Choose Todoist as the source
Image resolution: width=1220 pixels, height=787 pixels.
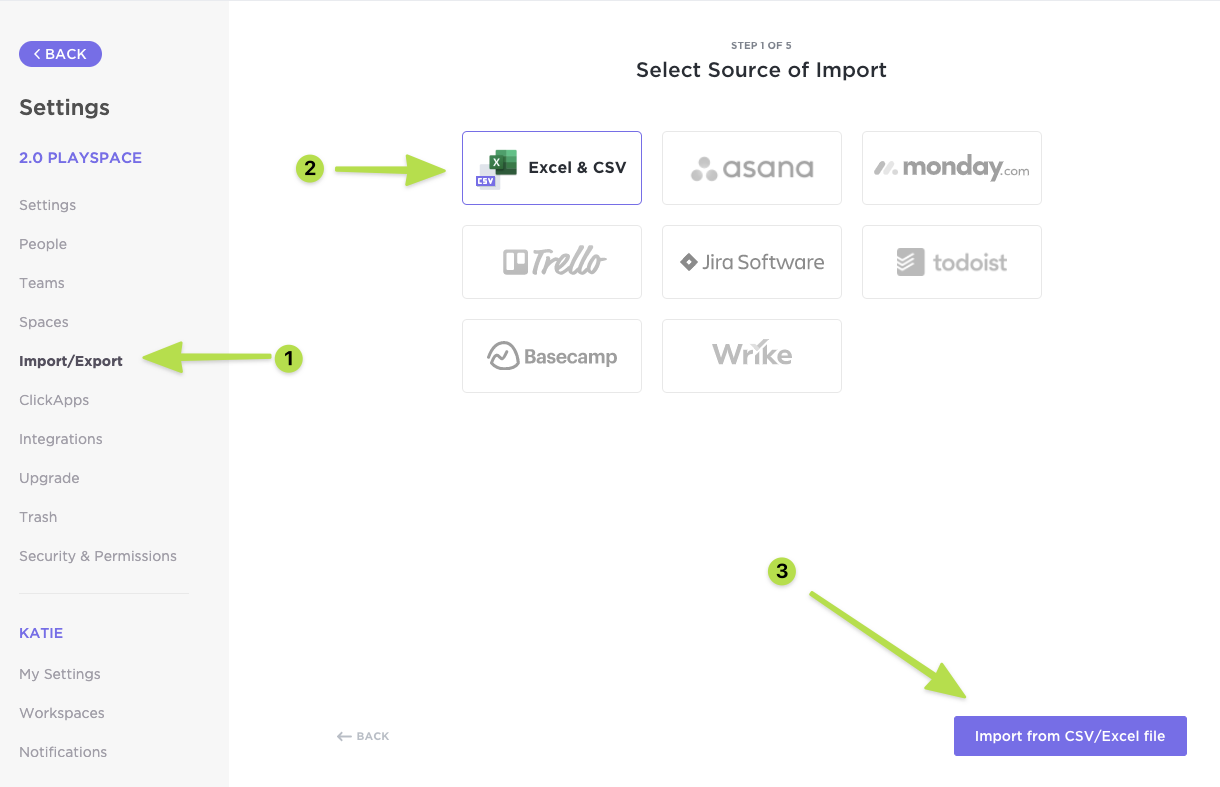click(951, 261)
